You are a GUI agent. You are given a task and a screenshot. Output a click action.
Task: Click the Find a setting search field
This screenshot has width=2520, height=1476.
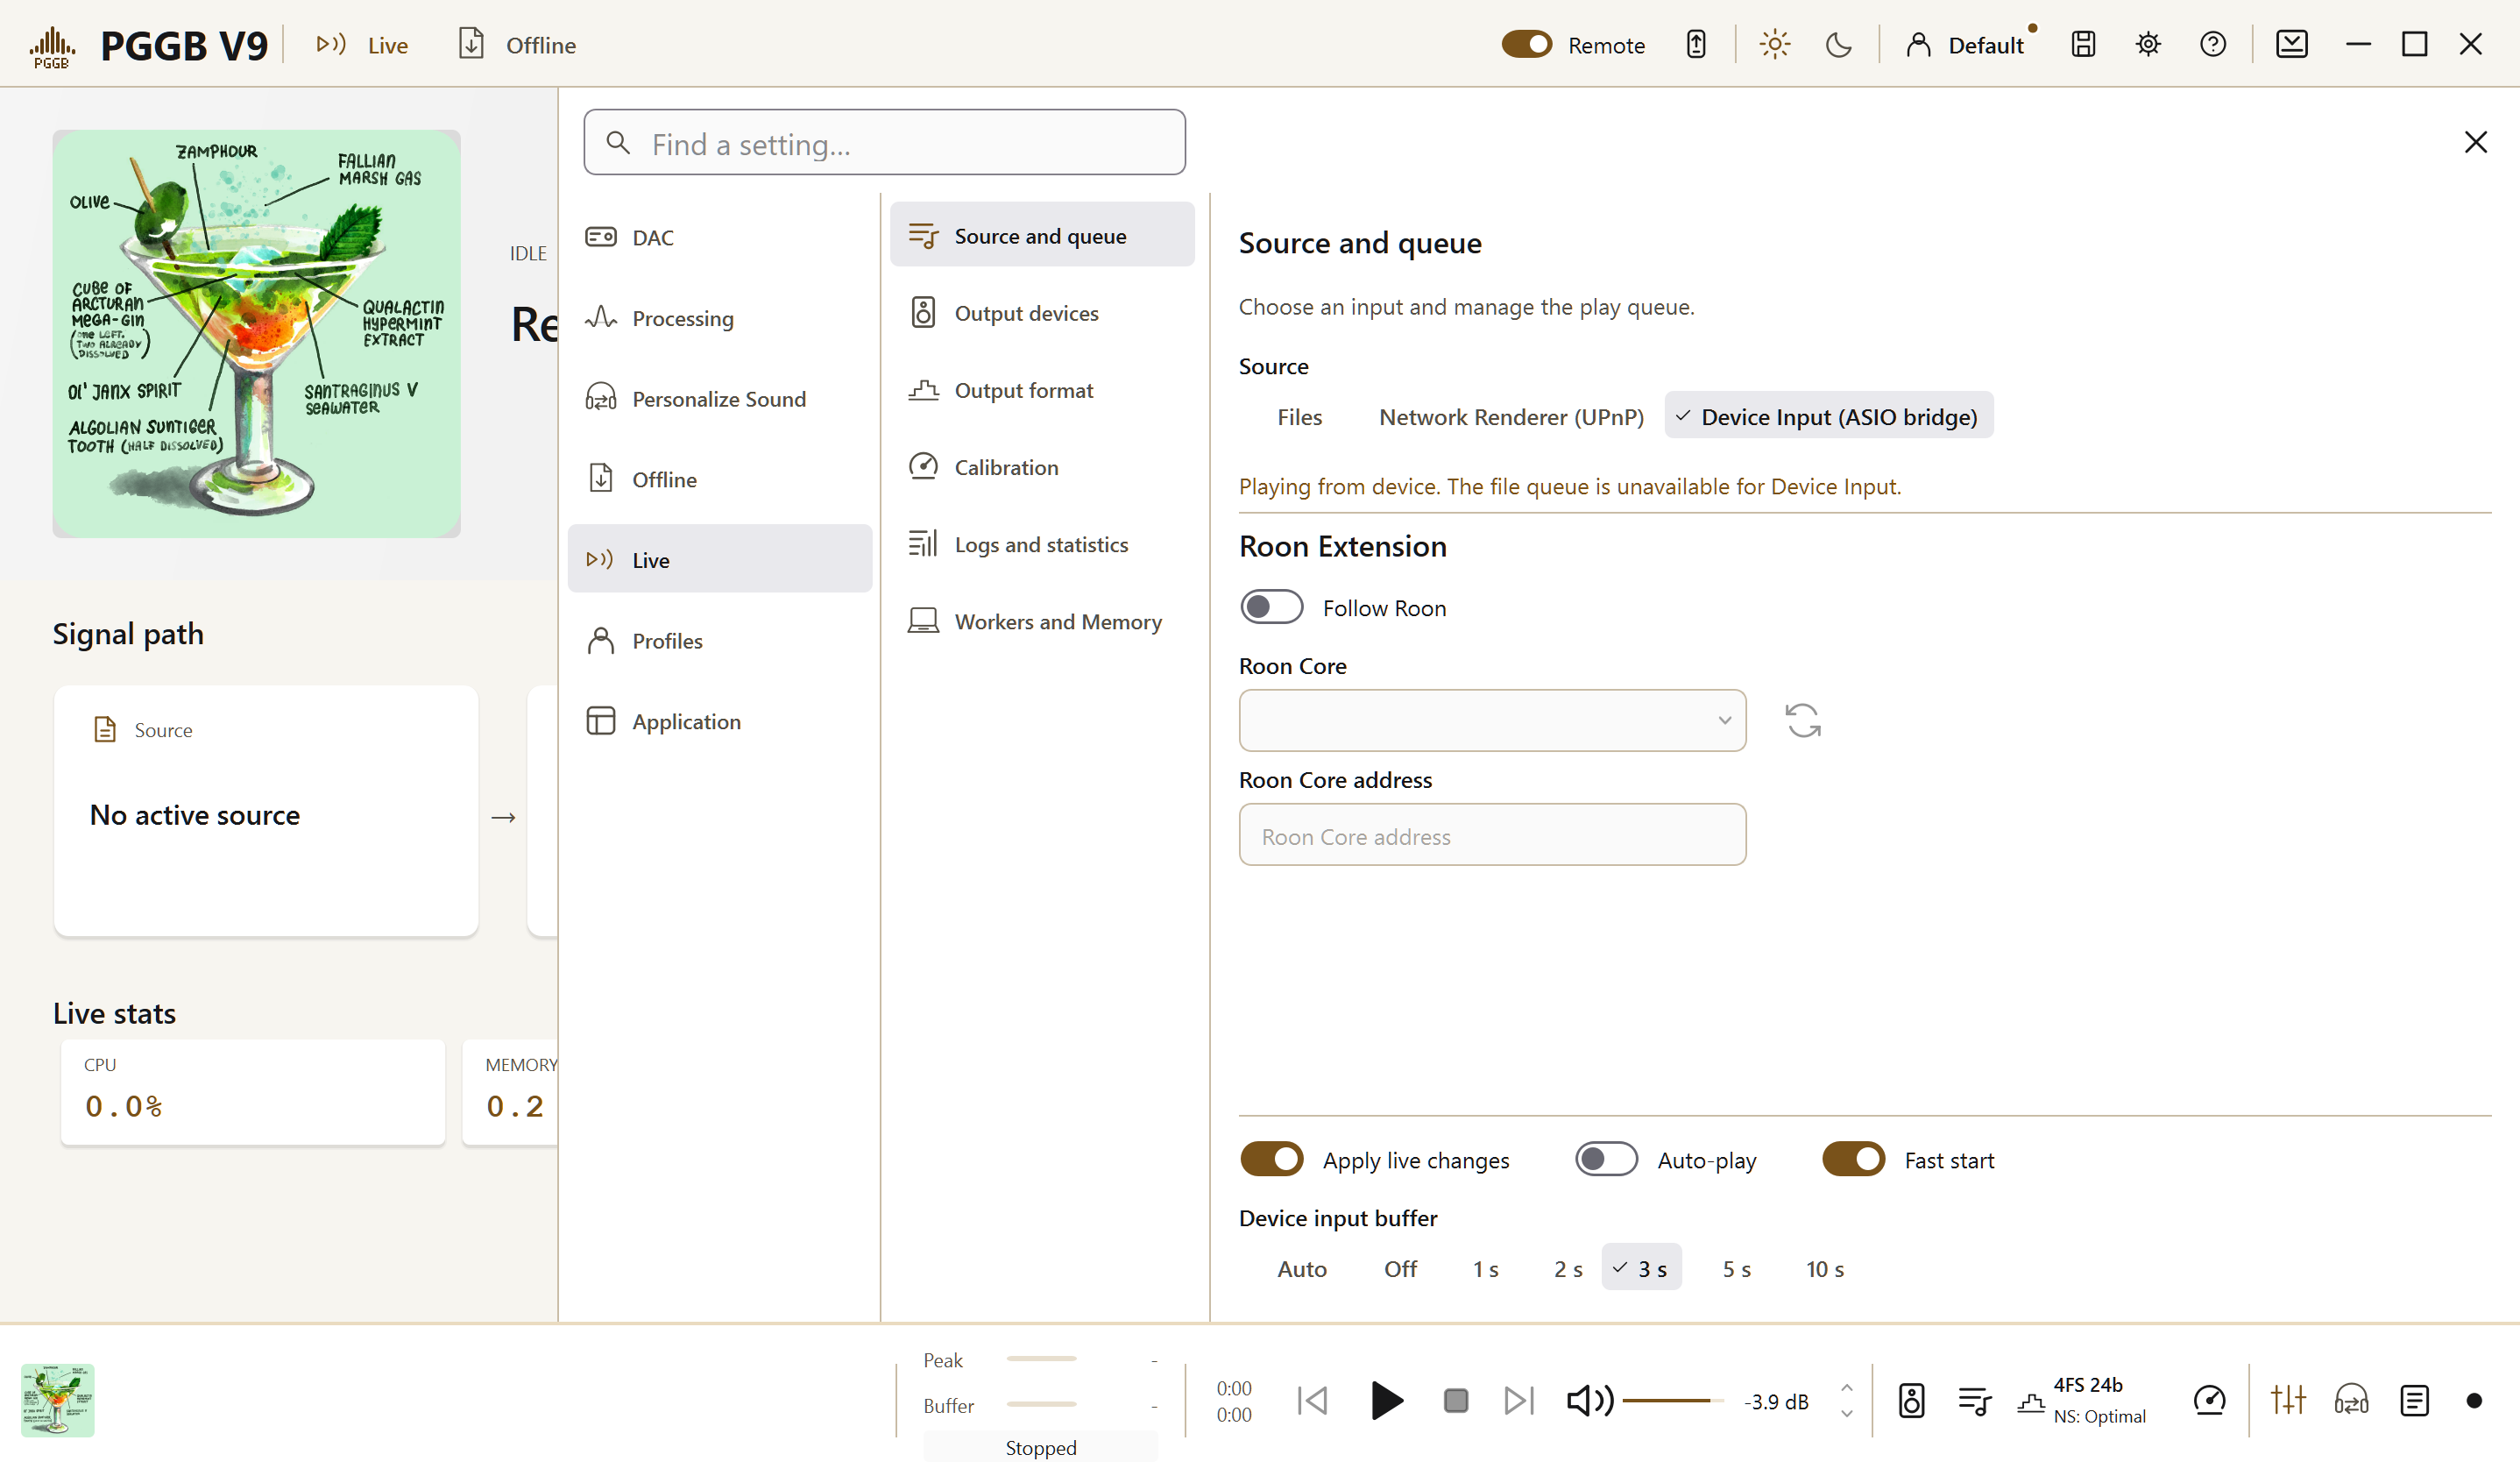tap(885, 143)
